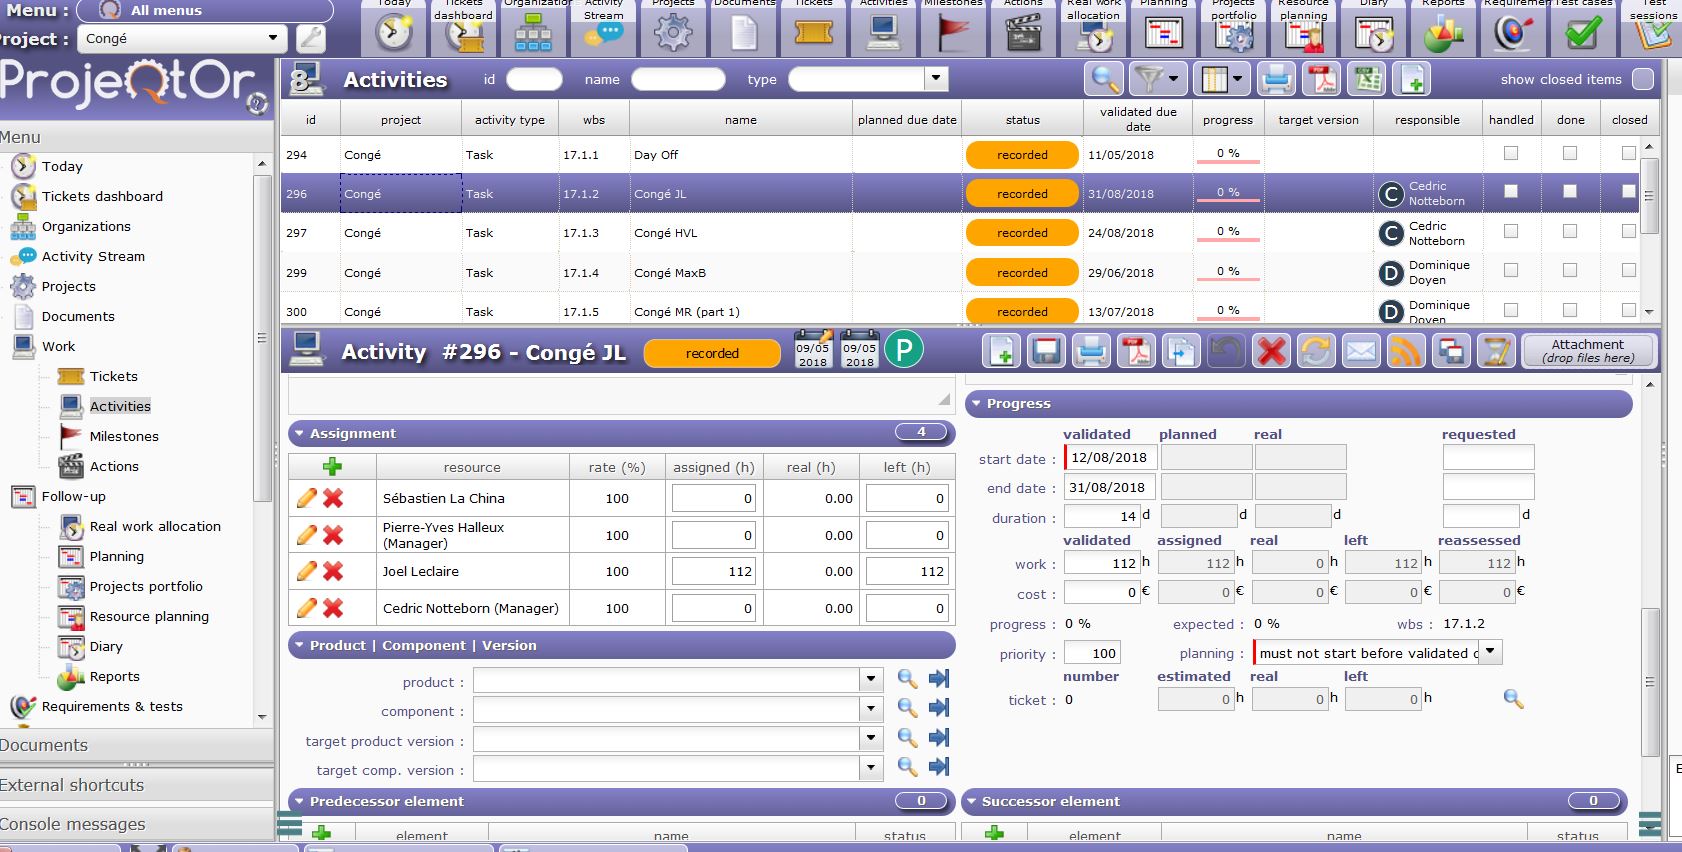The width and height of the screenshot is (1682, 852).
Task: Click the recorded status button for Congé MaxB
Action: 1021,272
